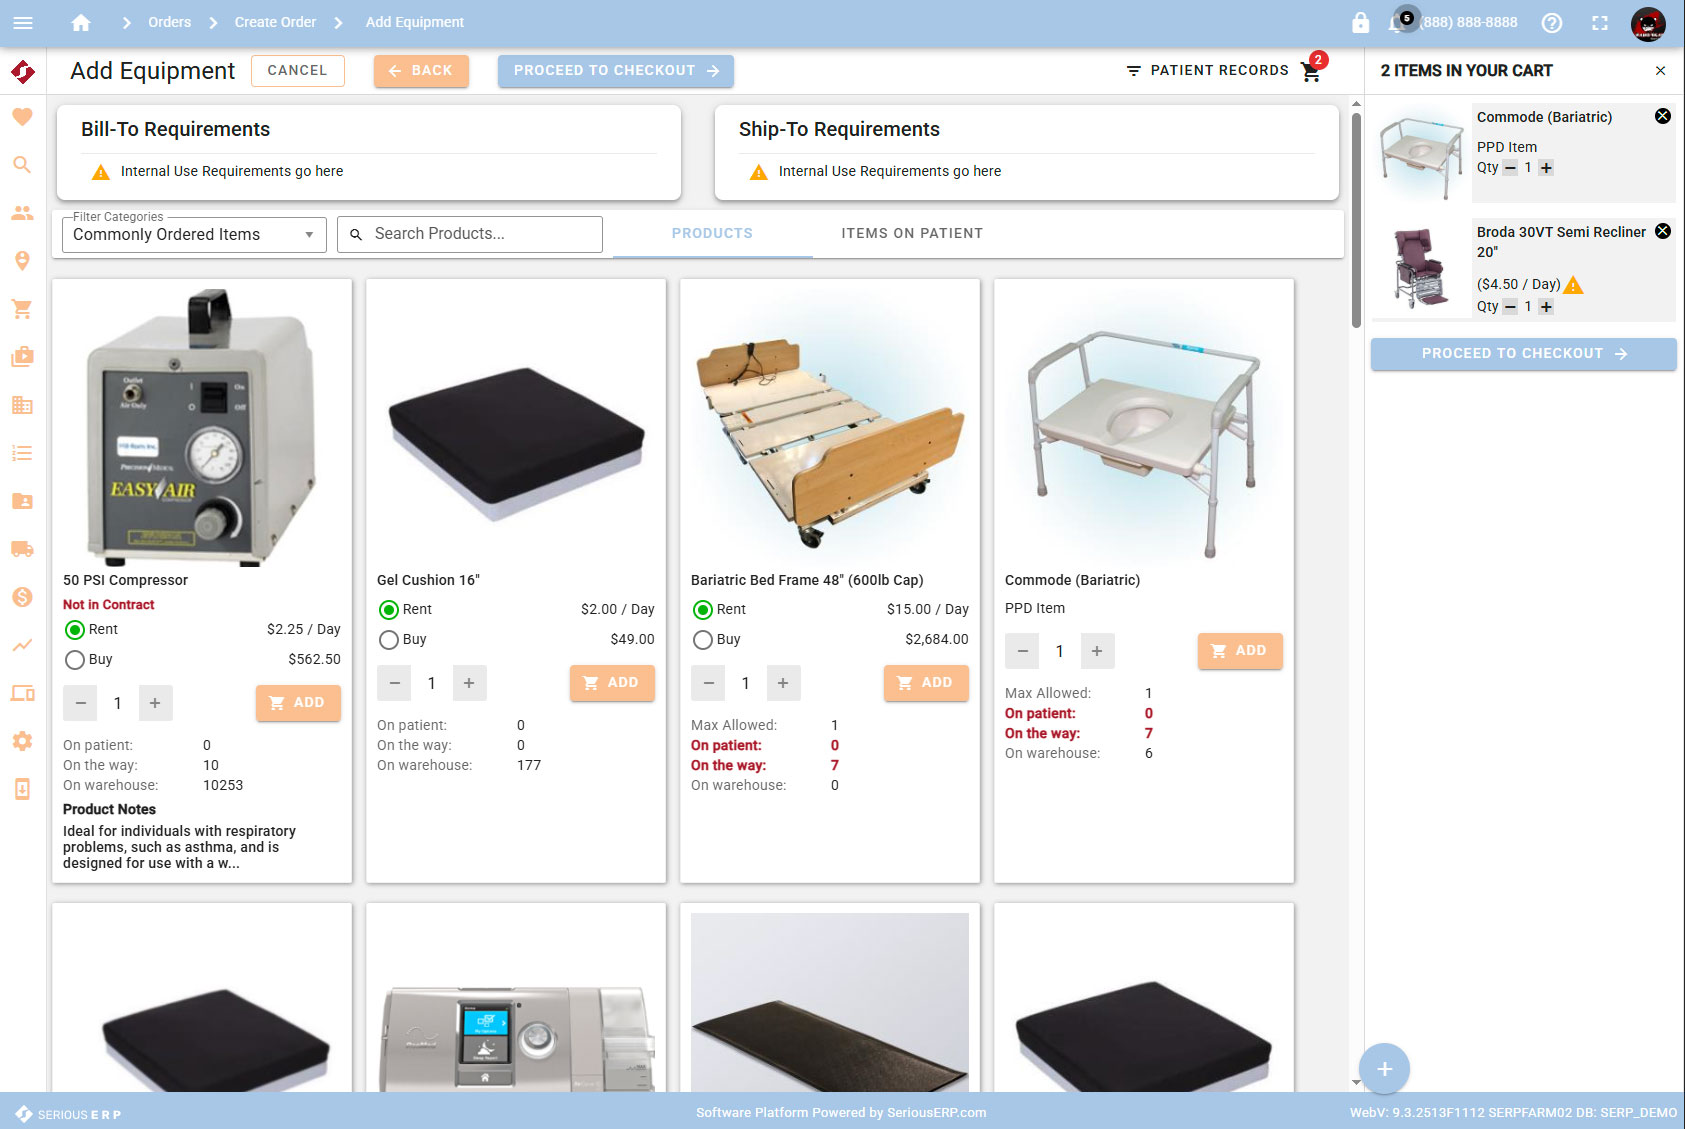Click the home icon in the breadcrumb
Image resolution: width=1685 pixels, height=1129 pixels.
coord(81,22)
